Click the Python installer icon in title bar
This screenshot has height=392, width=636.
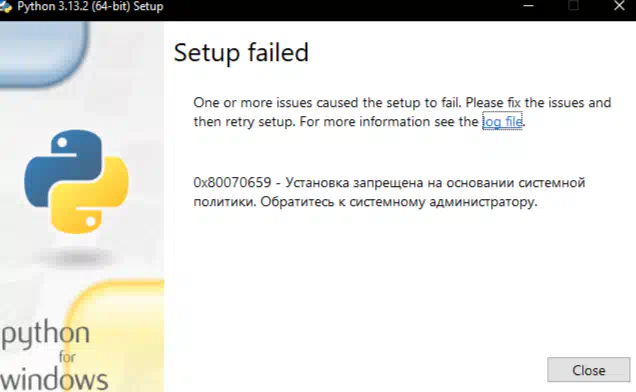pos(6,6)
